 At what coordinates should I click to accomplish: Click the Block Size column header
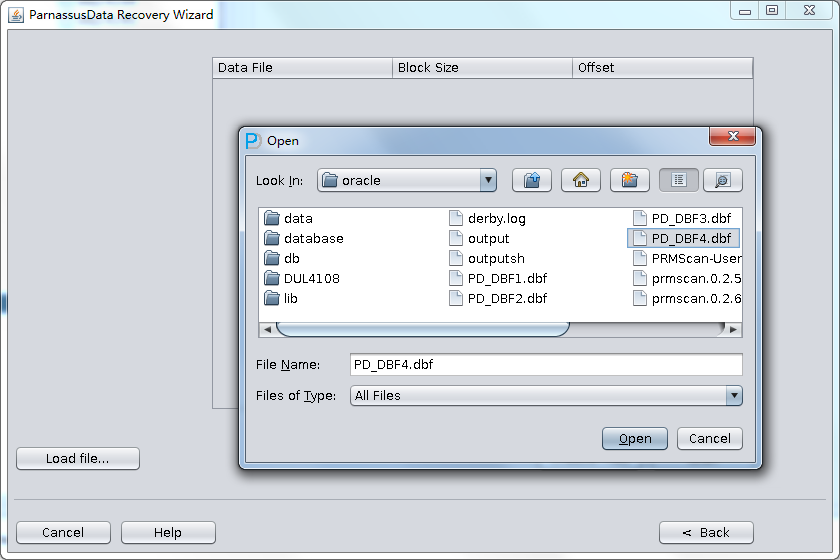(483, 68)
